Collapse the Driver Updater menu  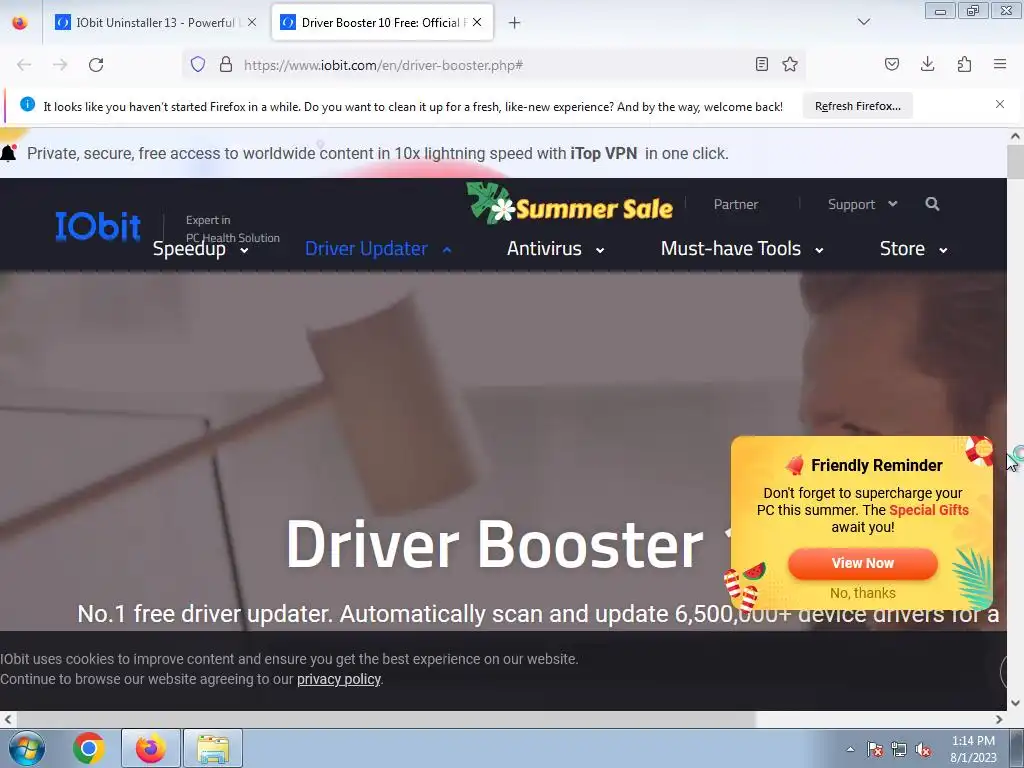pyautogui.click(x=378, y=249)
